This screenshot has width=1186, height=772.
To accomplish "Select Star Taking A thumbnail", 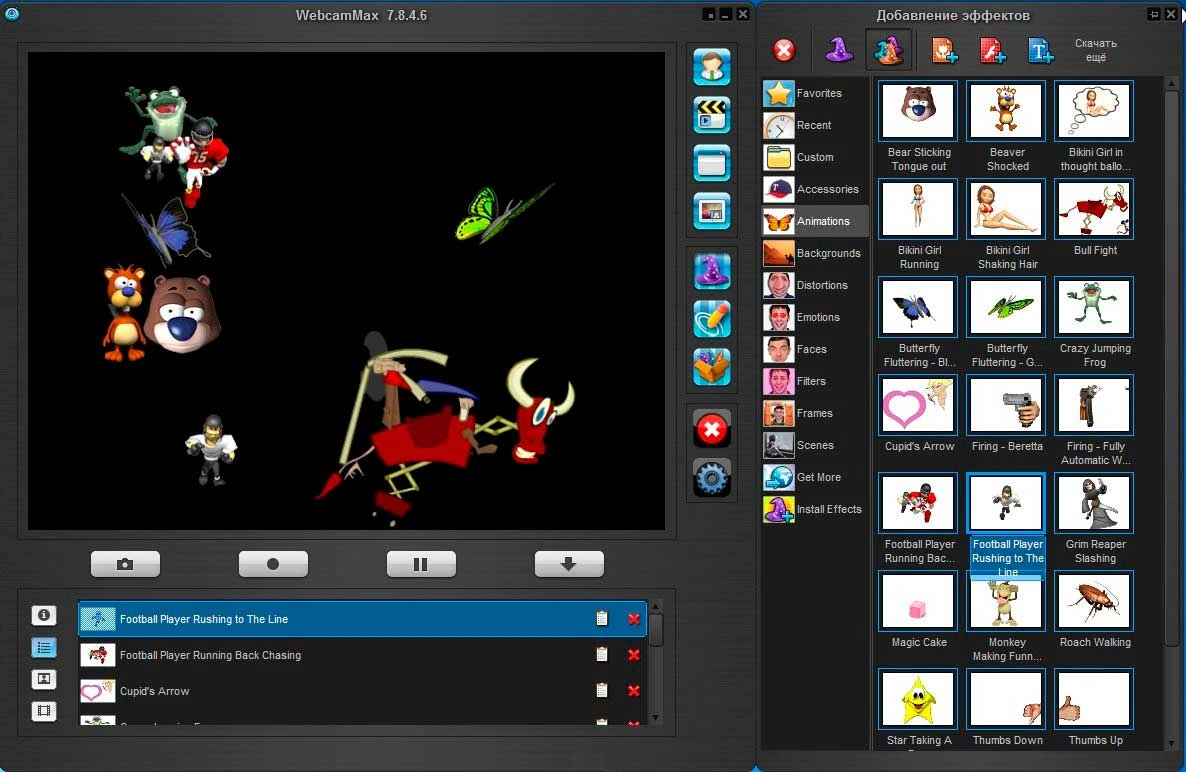I will coord(917,699).
